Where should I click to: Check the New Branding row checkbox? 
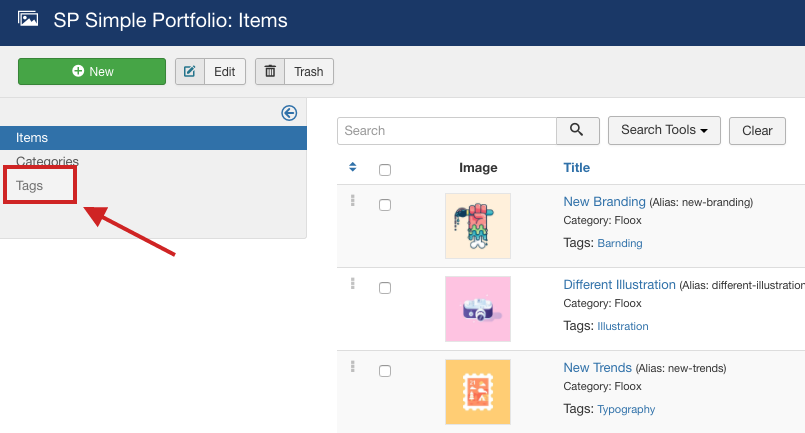[x=385, y=205]
